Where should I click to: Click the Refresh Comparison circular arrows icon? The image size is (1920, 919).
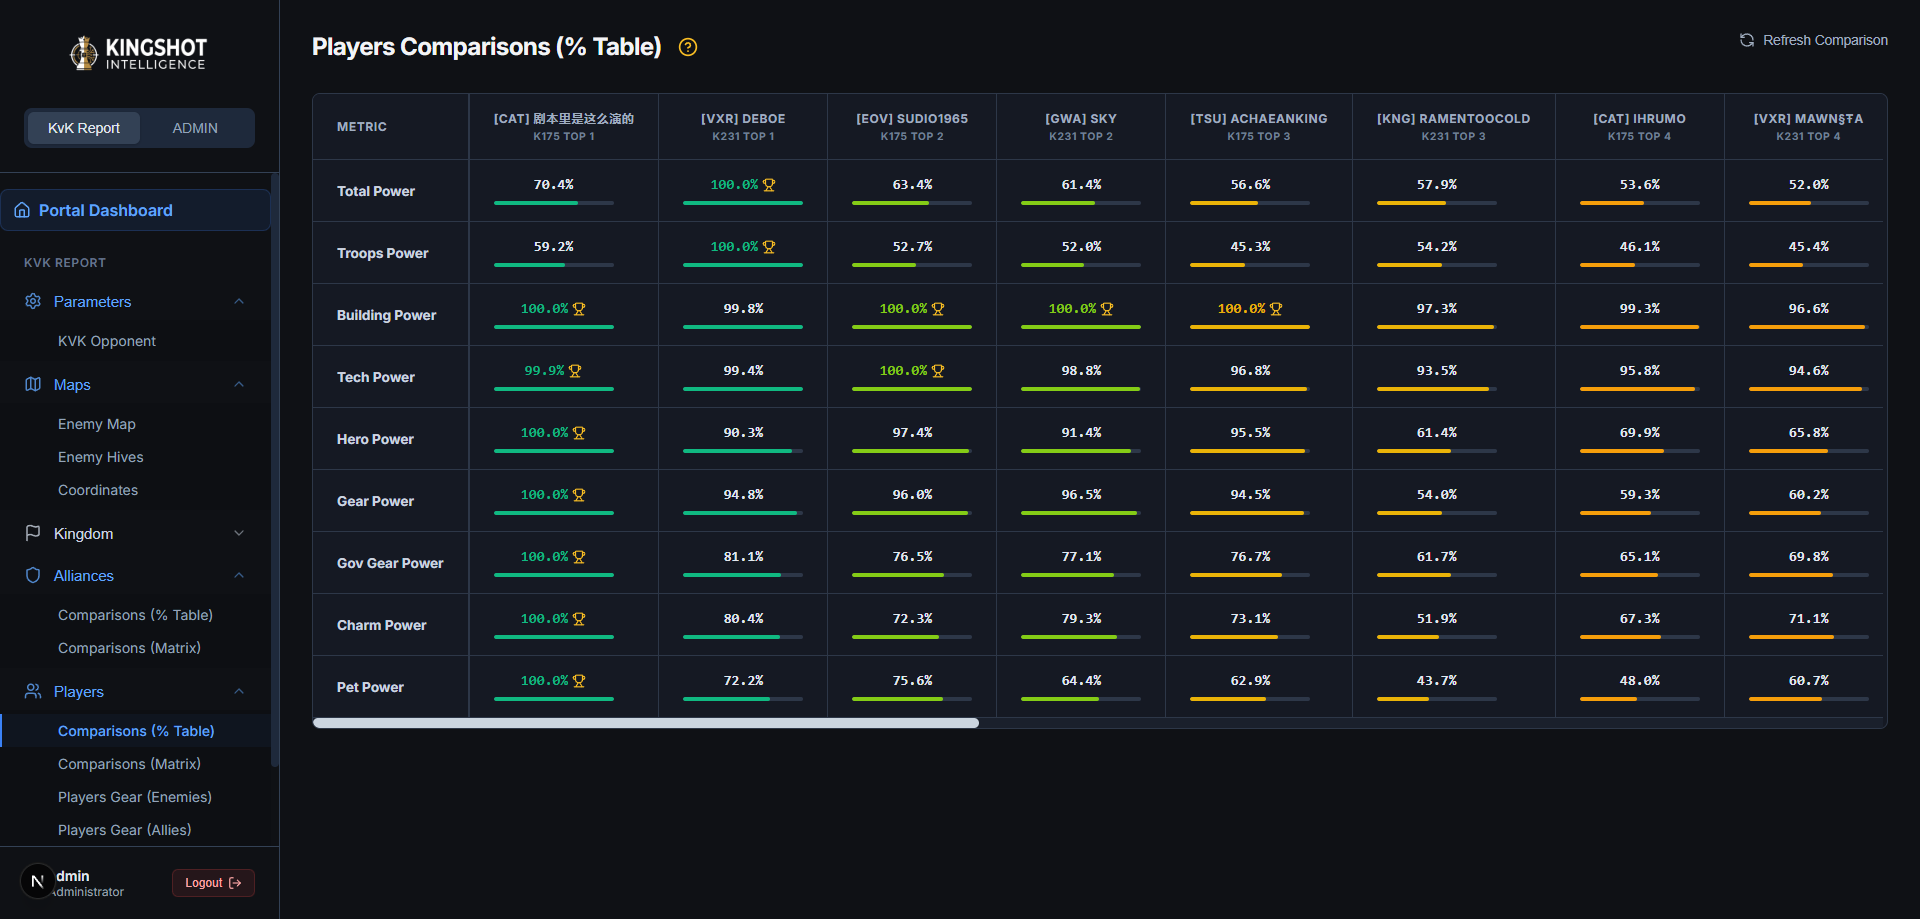[x=1747, y=40]
